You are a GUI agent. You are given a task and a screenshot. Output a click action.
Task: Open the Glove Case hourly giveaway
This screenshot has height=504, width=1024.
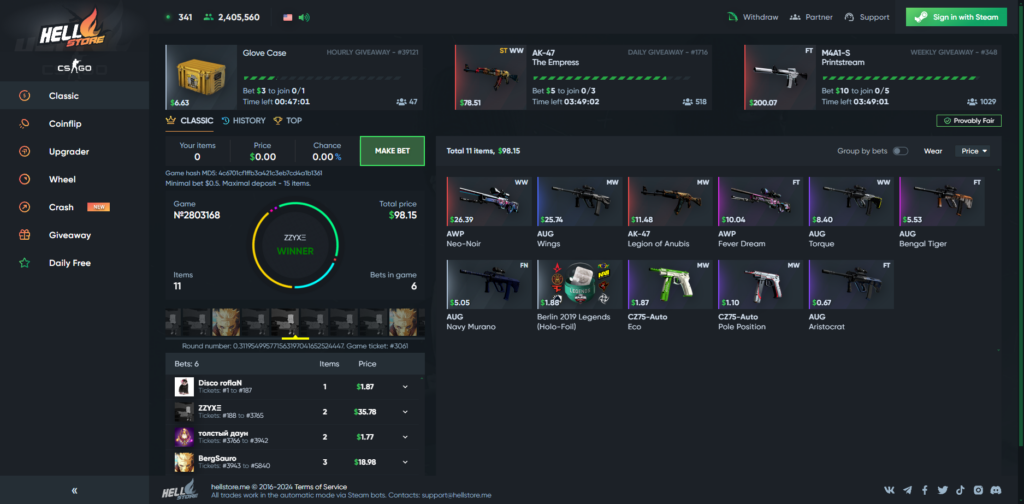[x=293, y=77]
